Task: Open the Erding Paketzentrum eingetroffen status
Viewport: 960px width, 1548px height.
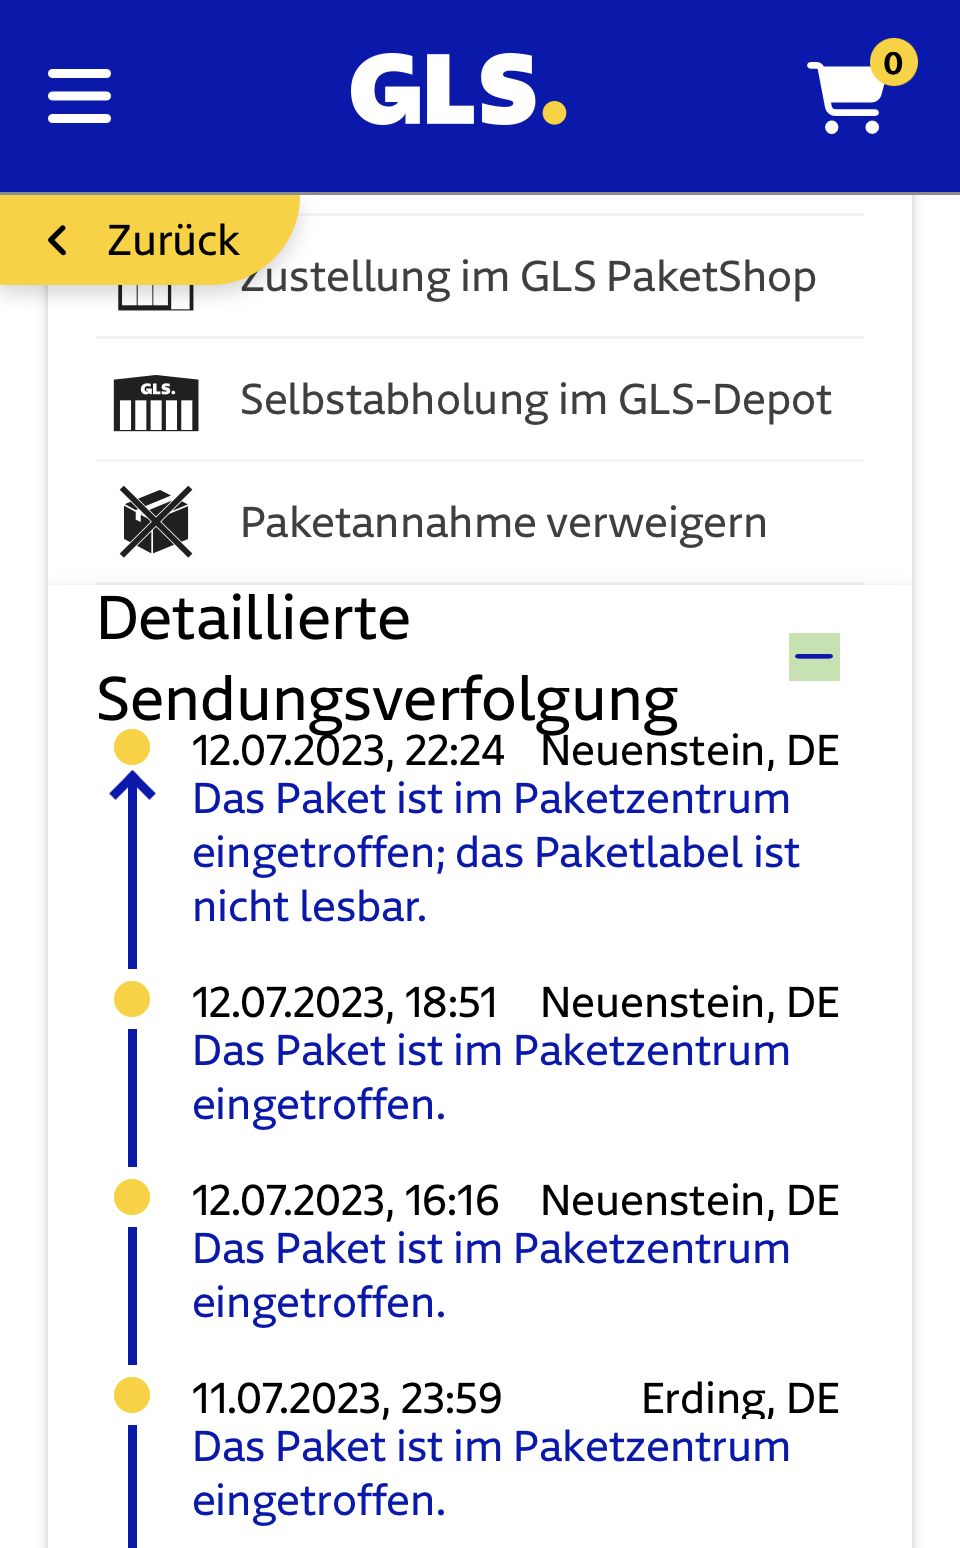Action: pos(490,1473)
